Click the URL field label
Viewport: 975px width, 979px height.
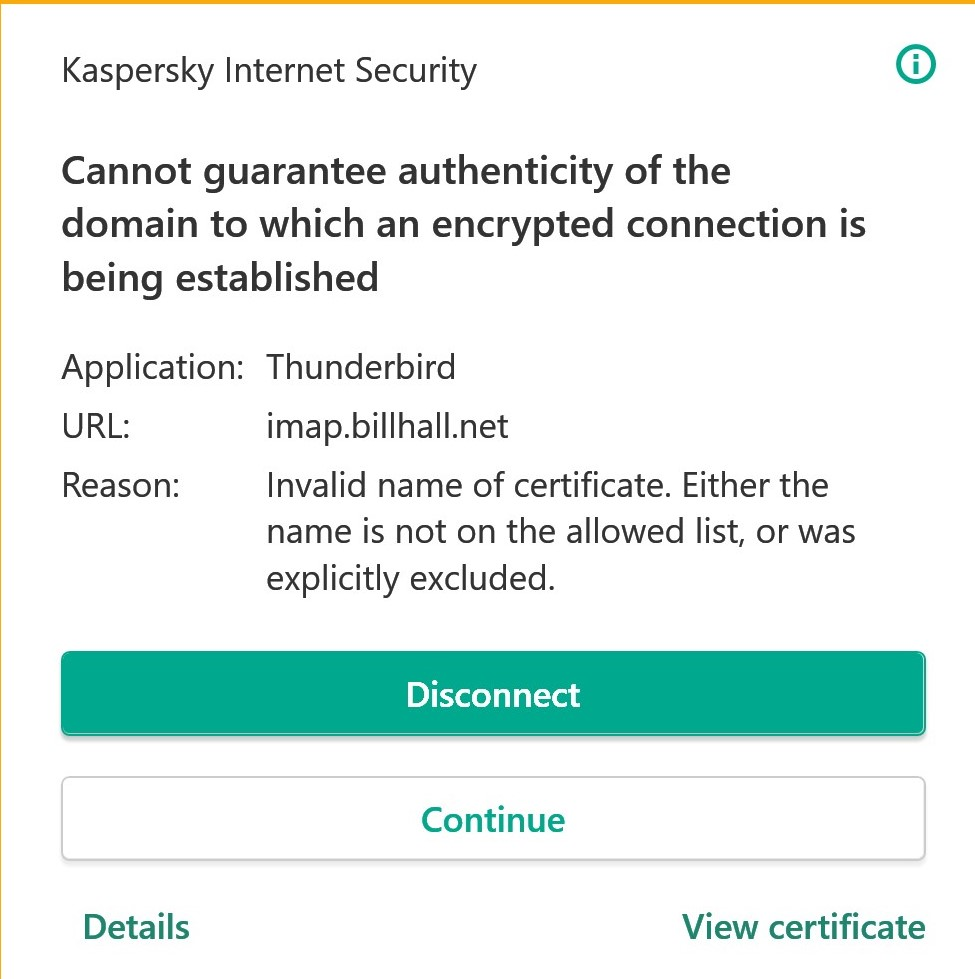96,427
